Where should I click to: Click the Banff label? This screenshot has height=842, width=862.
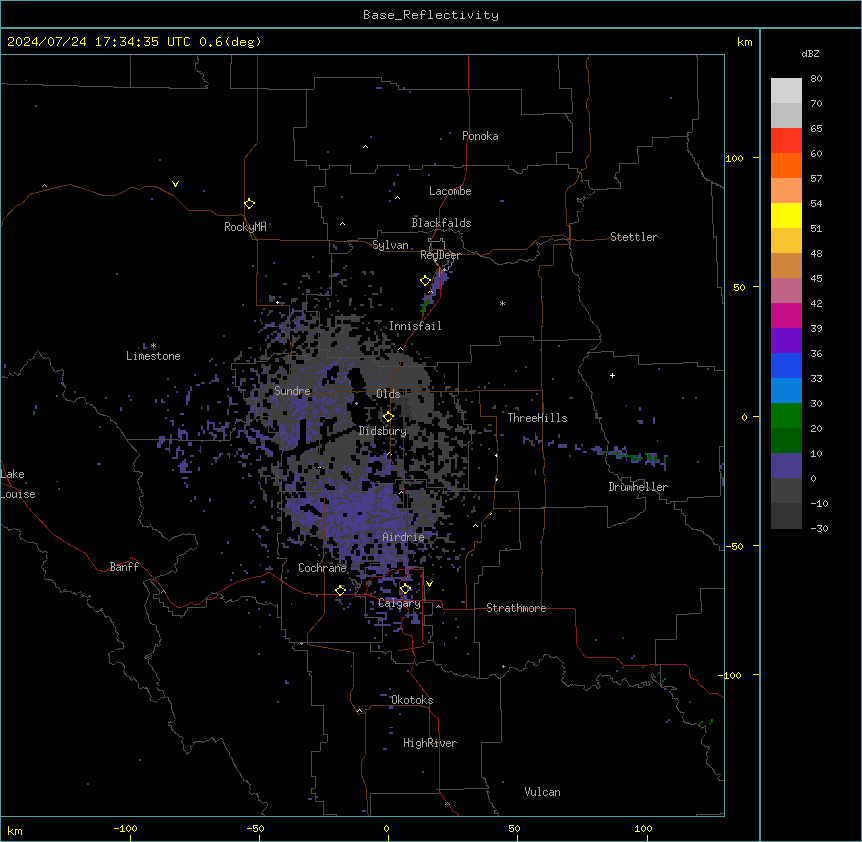[124, 567]
